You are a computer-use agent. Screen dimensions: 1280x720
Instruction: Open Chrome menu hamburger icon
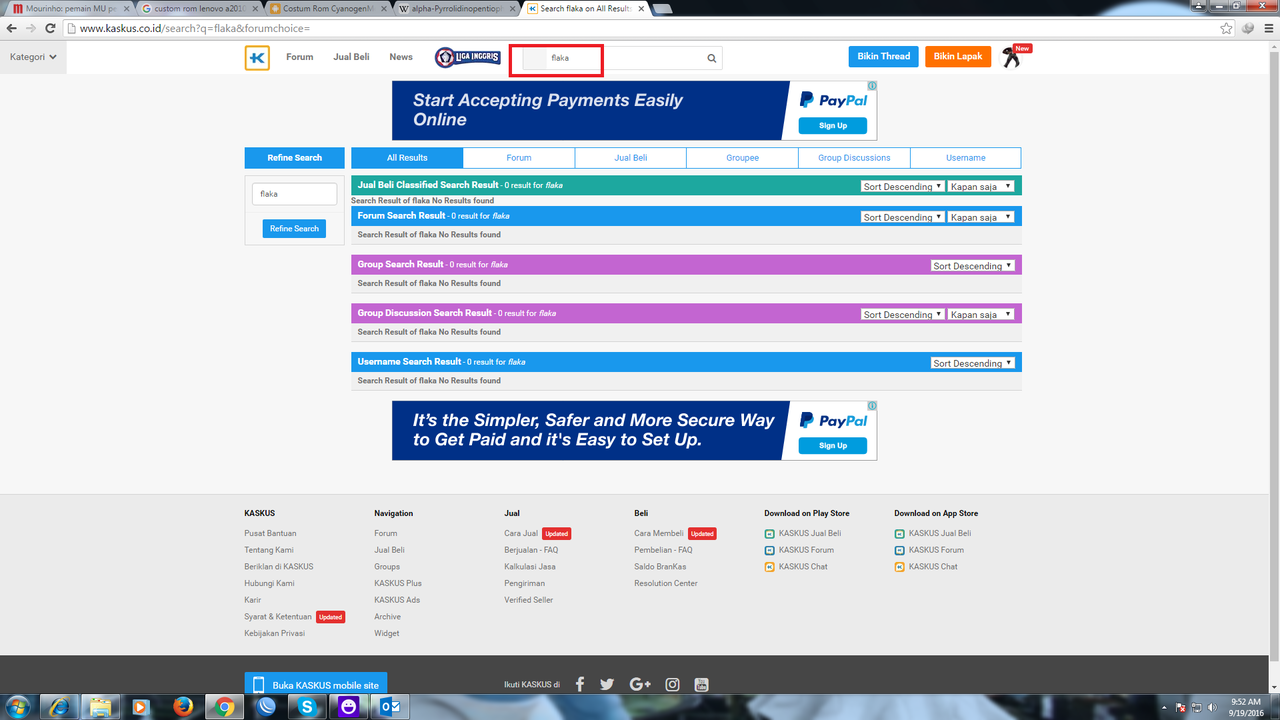[x=1267, y=28]
